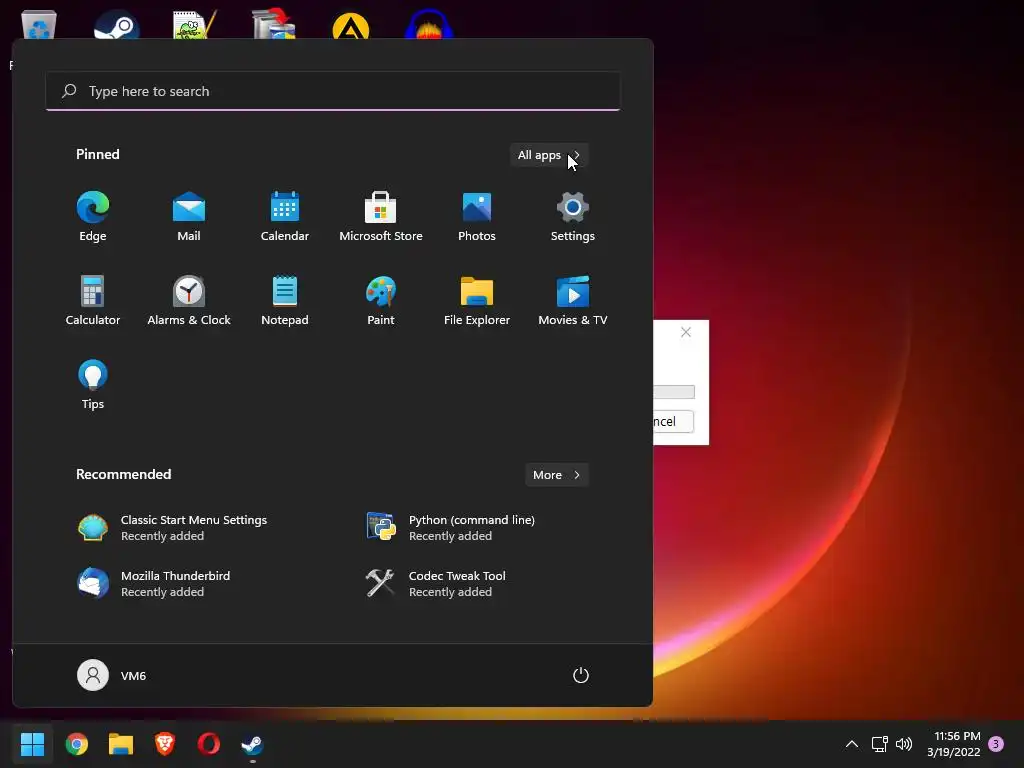The height and width of the screenshot is (768, 1024).
Task: Click Cancel in the background dialog
Action: pos(673,421)
